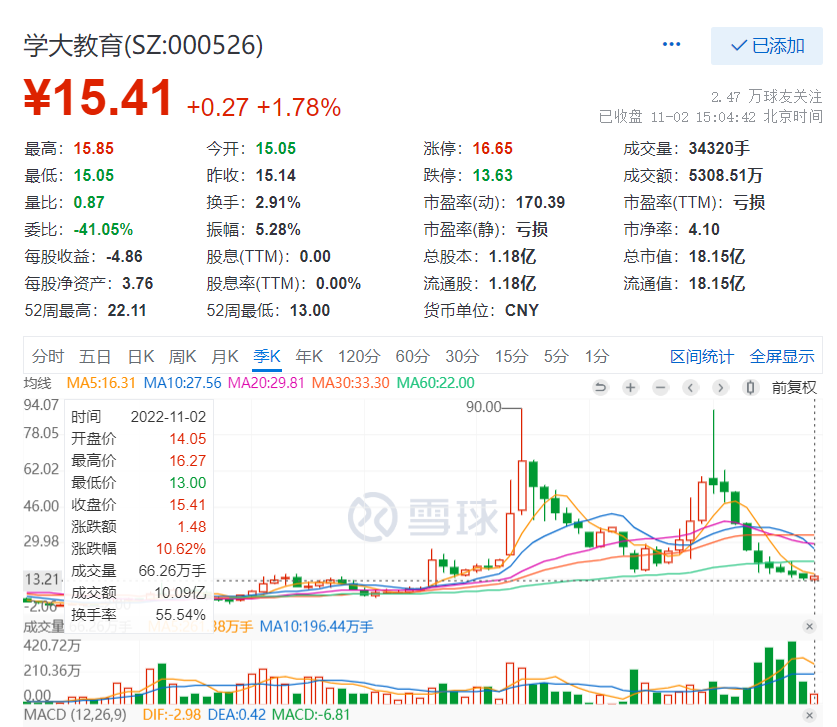The width and height of the screenshot is (837, 727).
Task: Switch to the 周K tab
Action: (x=183, y=356)
